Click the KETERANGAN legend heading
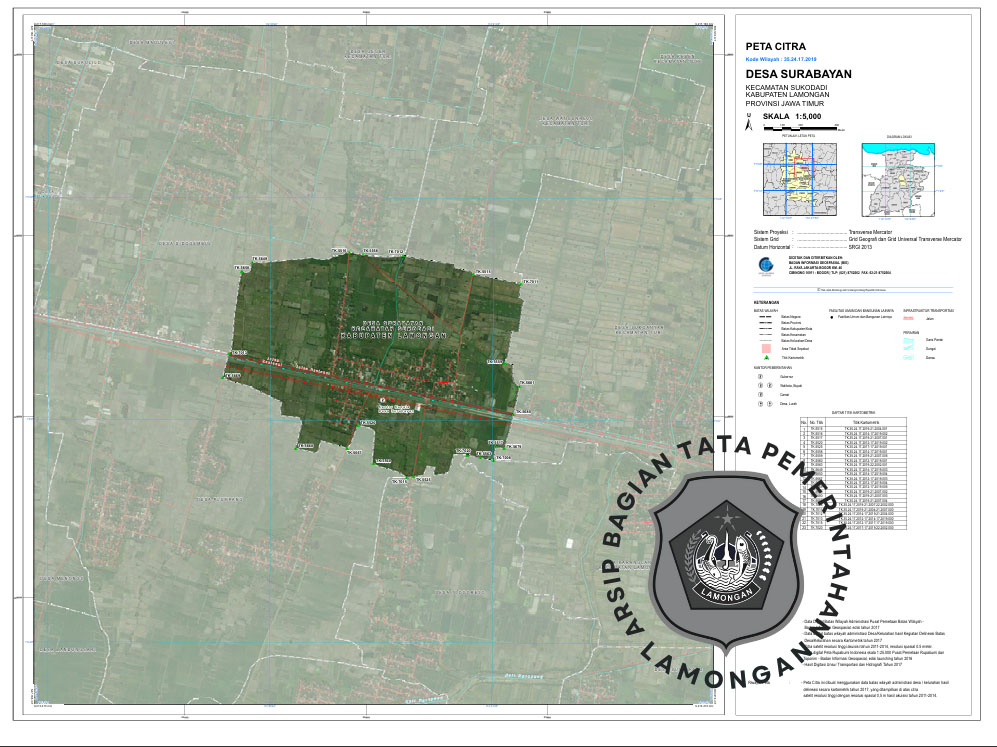The height and width of the screenshot is (747, 997). tap(768, 302)
